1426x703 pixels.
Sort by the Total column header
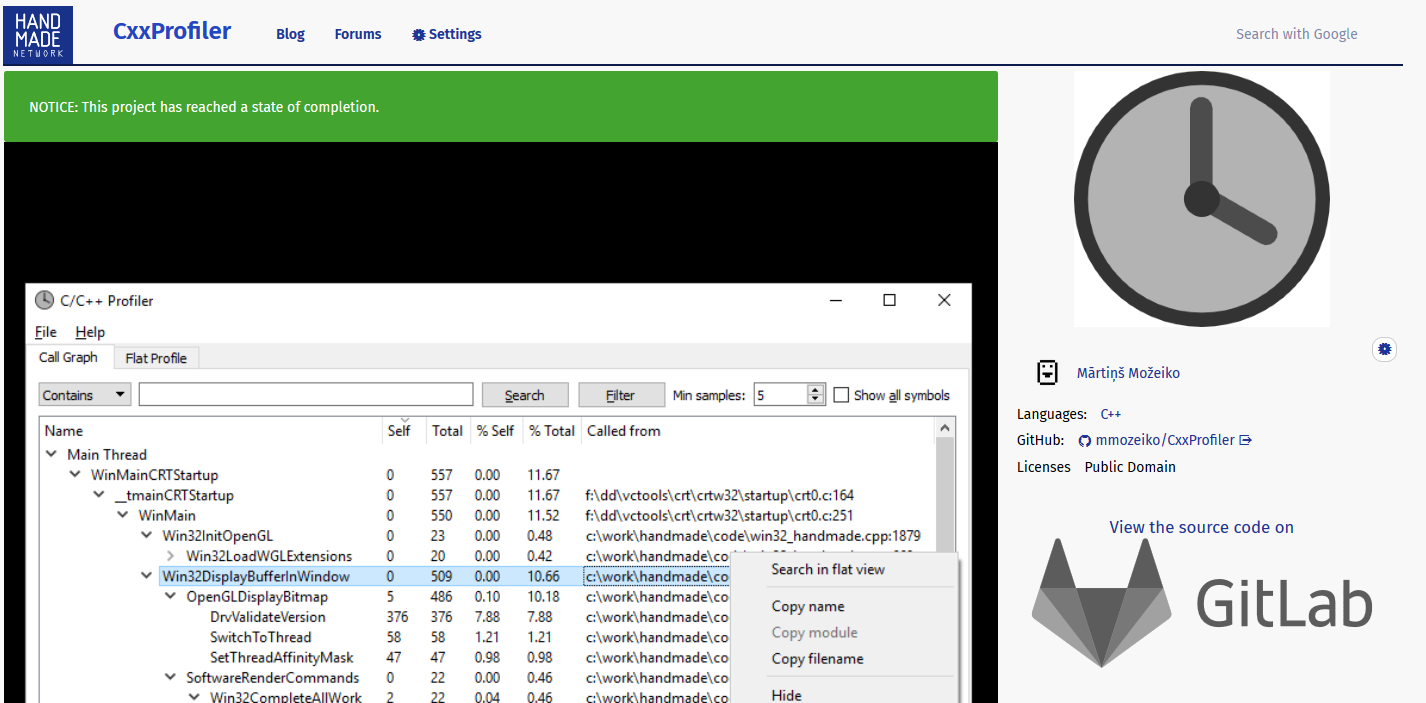tap(447, 431)
